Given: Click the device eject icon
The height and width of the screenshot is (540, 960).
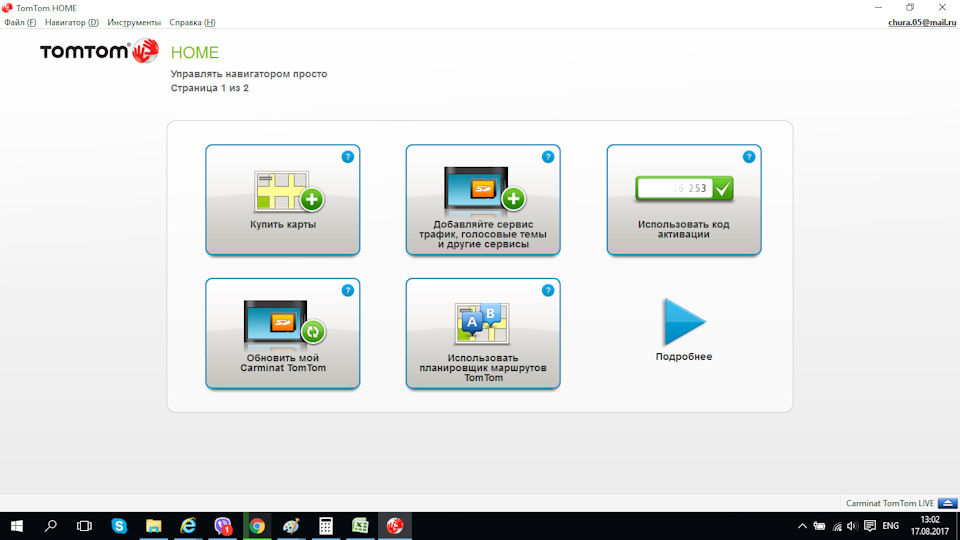Looking at the screenshot, I should point(947,503).
